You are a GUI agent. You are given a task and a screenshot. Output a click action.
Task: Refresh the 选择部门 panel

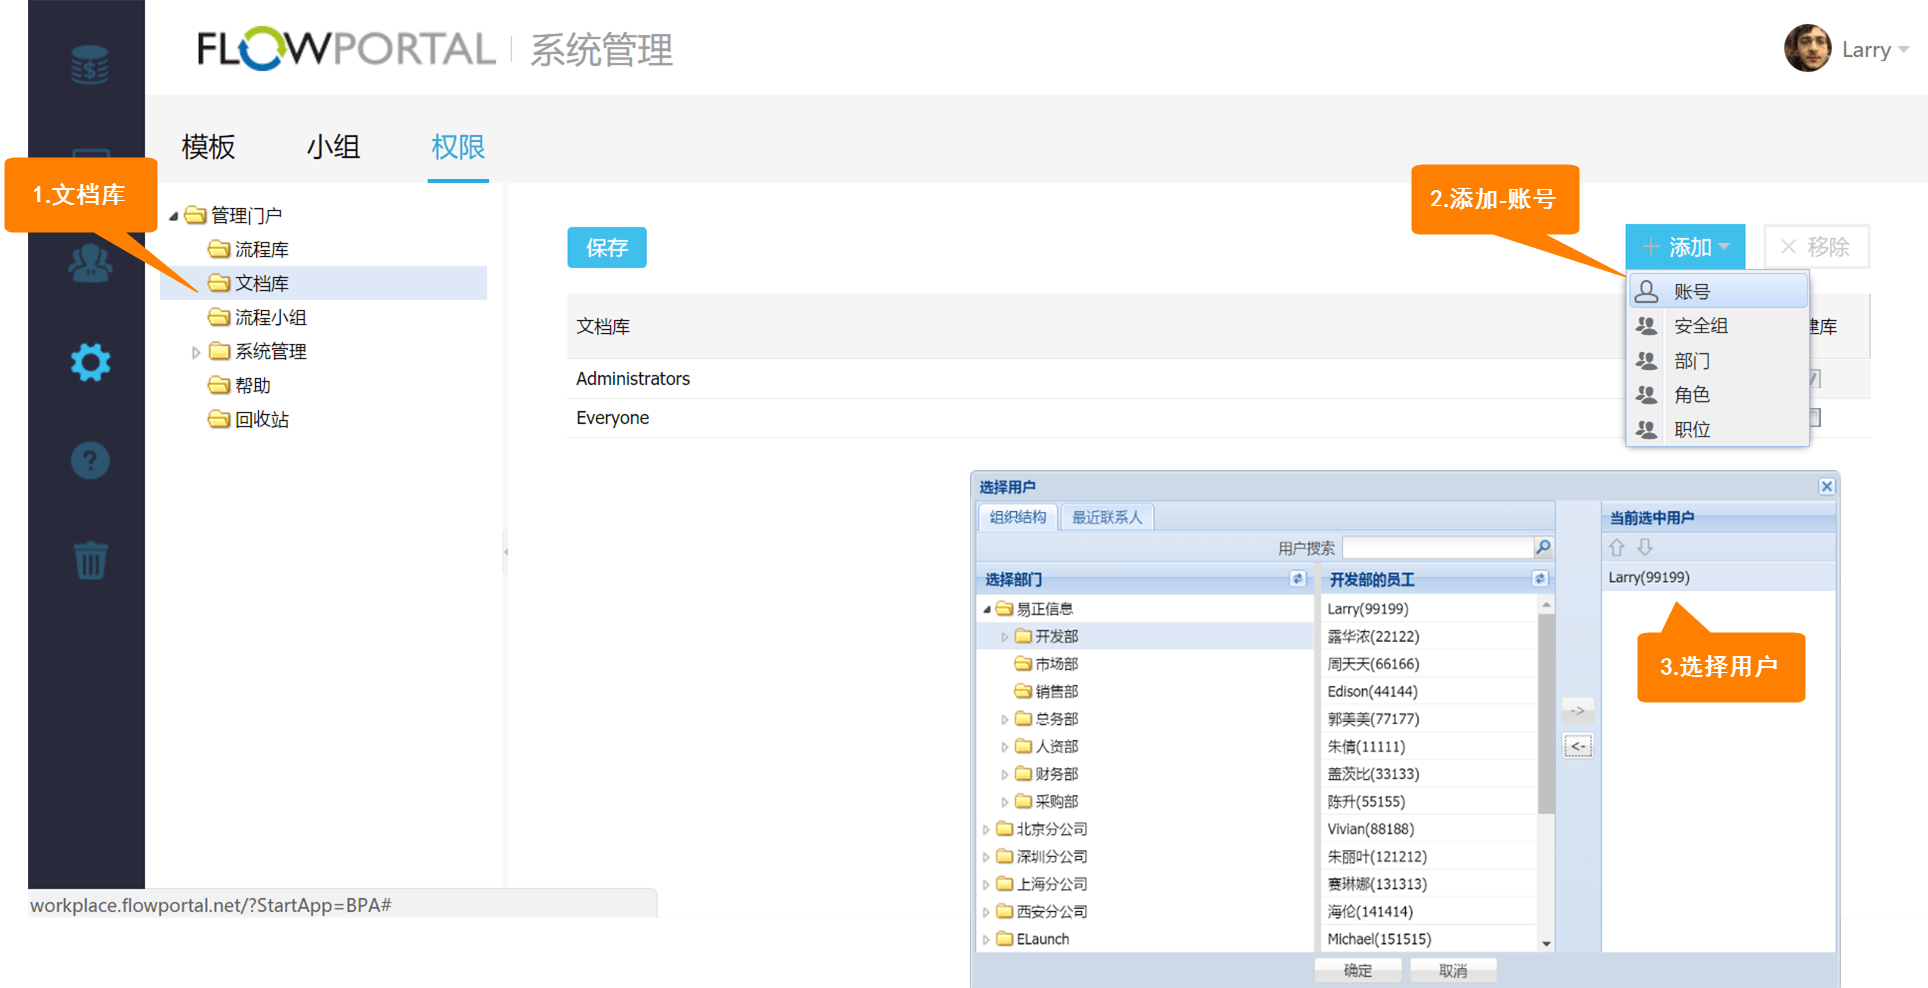click(1297, 579)
